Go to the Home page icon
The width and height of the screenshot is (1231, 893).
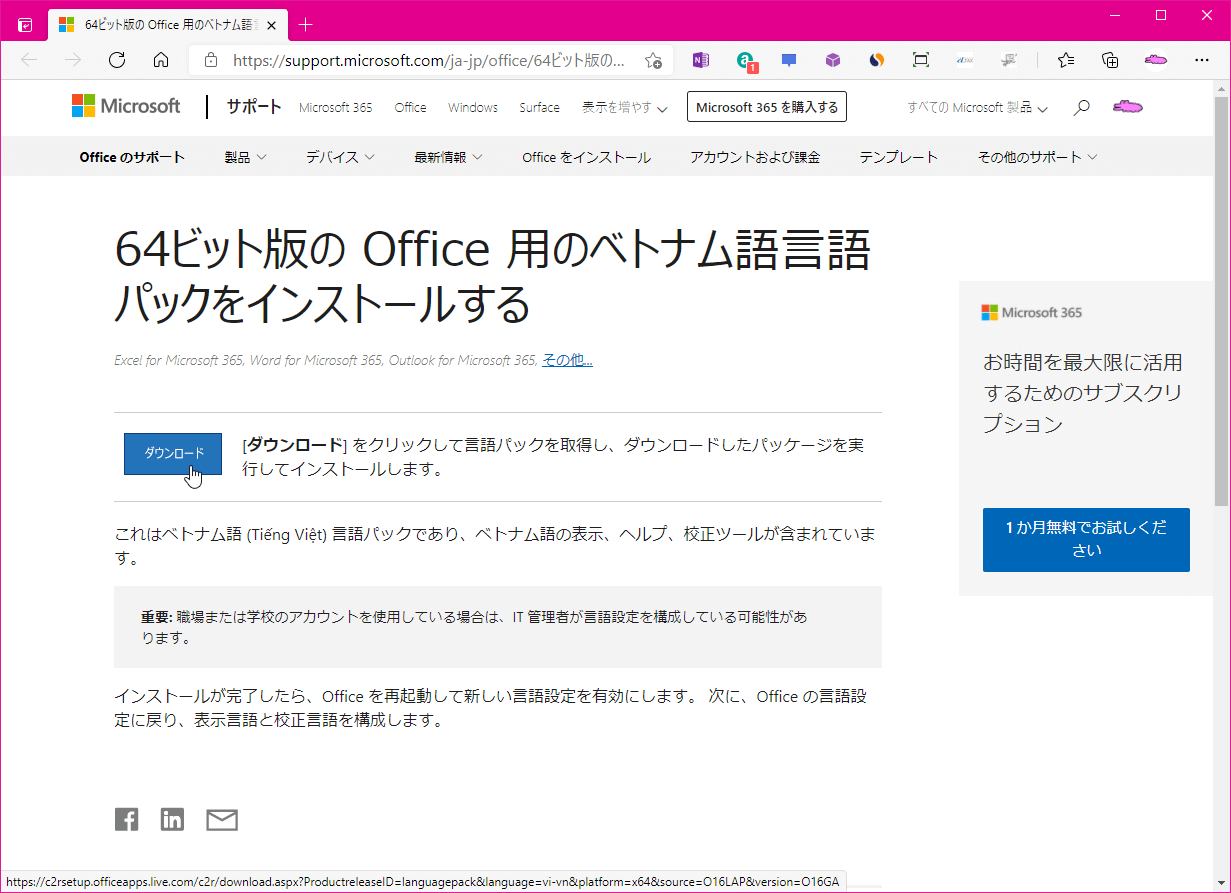pos(161,60)
